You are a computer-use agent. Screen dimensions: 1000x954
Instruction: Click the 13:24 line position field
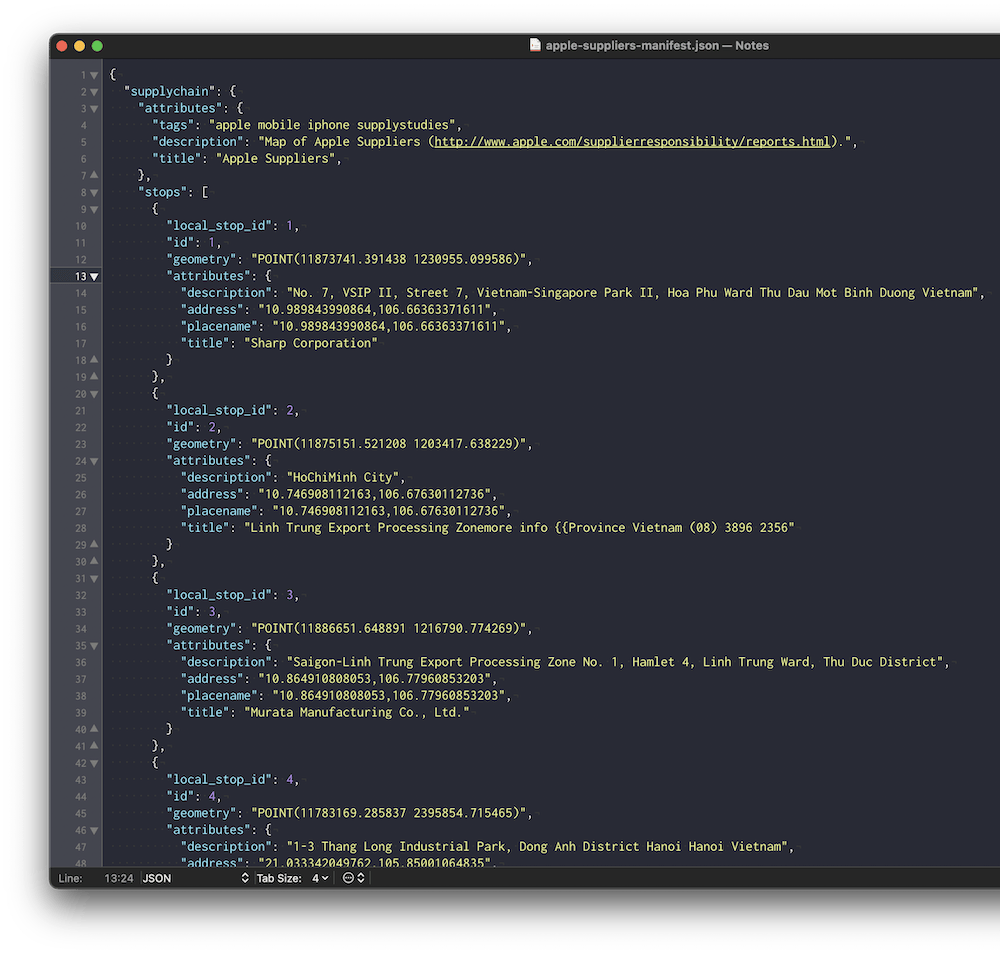pos(119,878)
